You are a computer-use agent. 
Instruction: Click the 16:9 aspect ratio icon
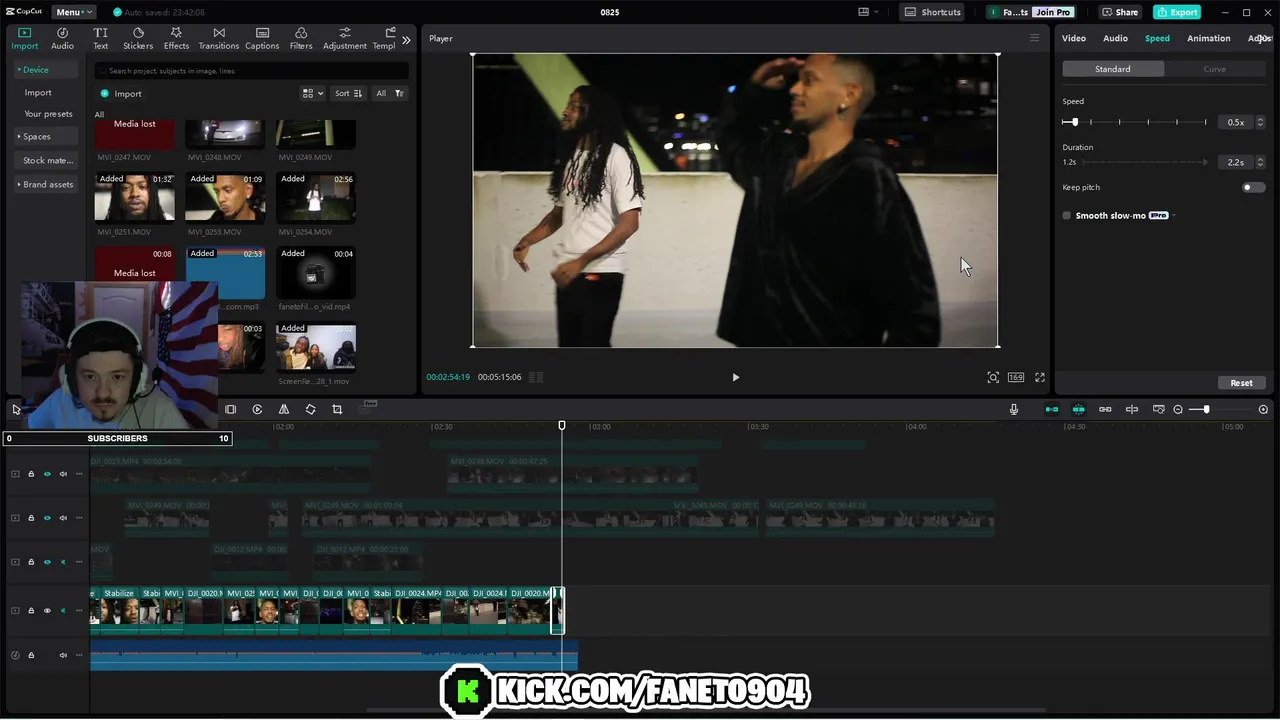pyautogui.click(x=1016, y=377)
